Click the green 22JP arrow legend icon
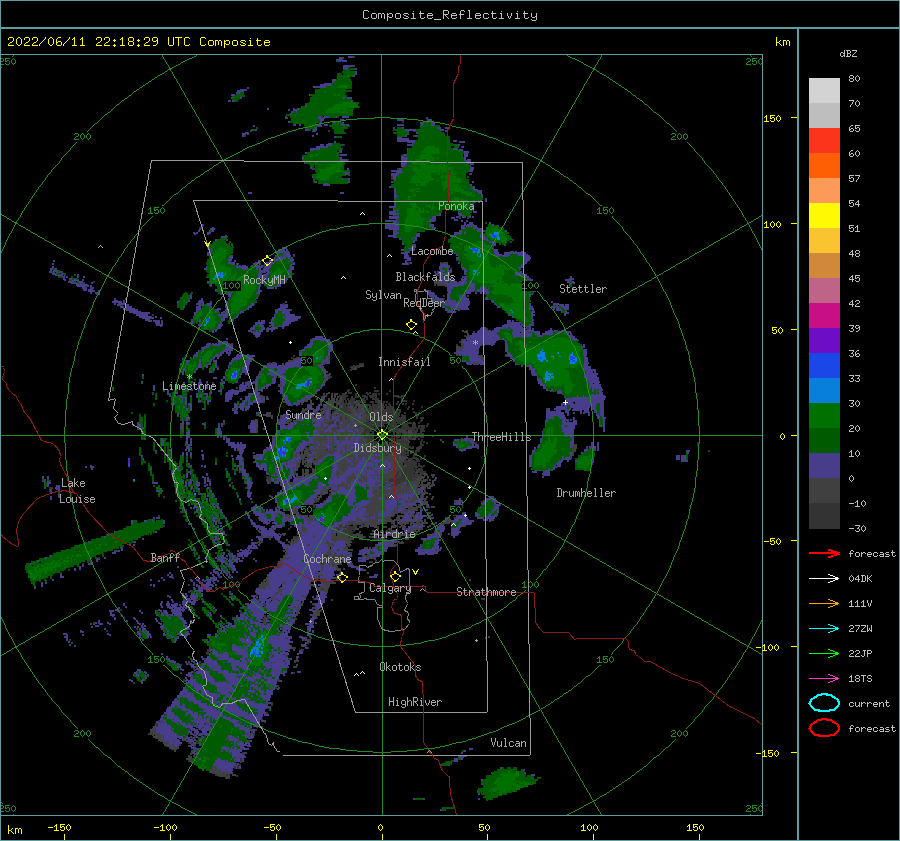900x841 pixels. (824, 653)
